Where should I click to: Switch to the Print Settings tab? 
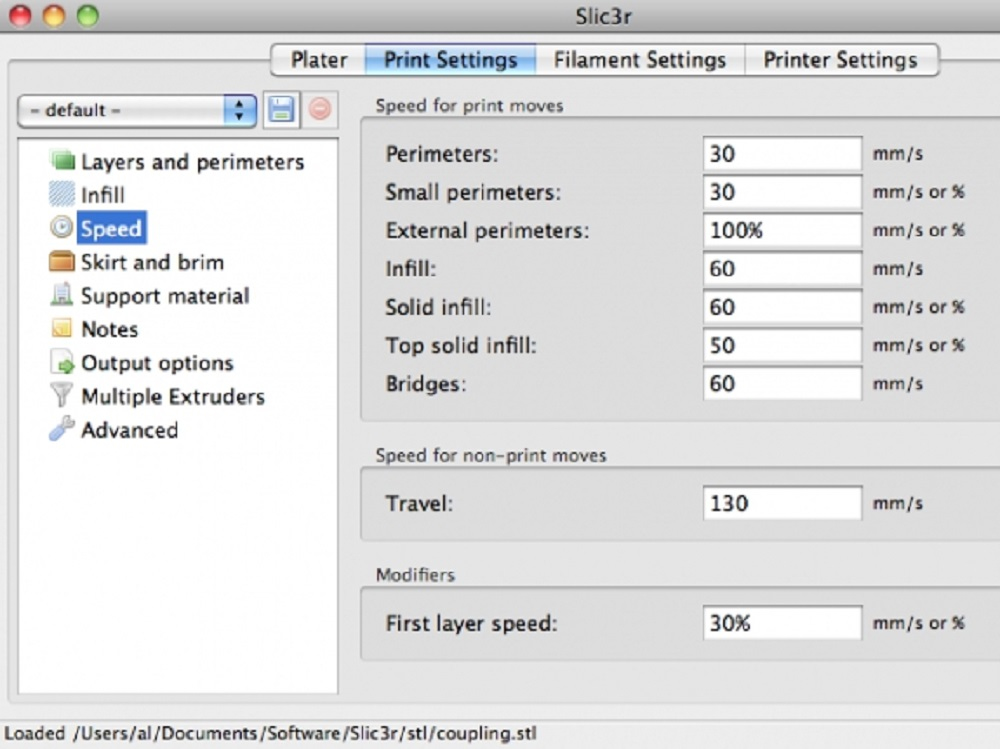point(450,60)
